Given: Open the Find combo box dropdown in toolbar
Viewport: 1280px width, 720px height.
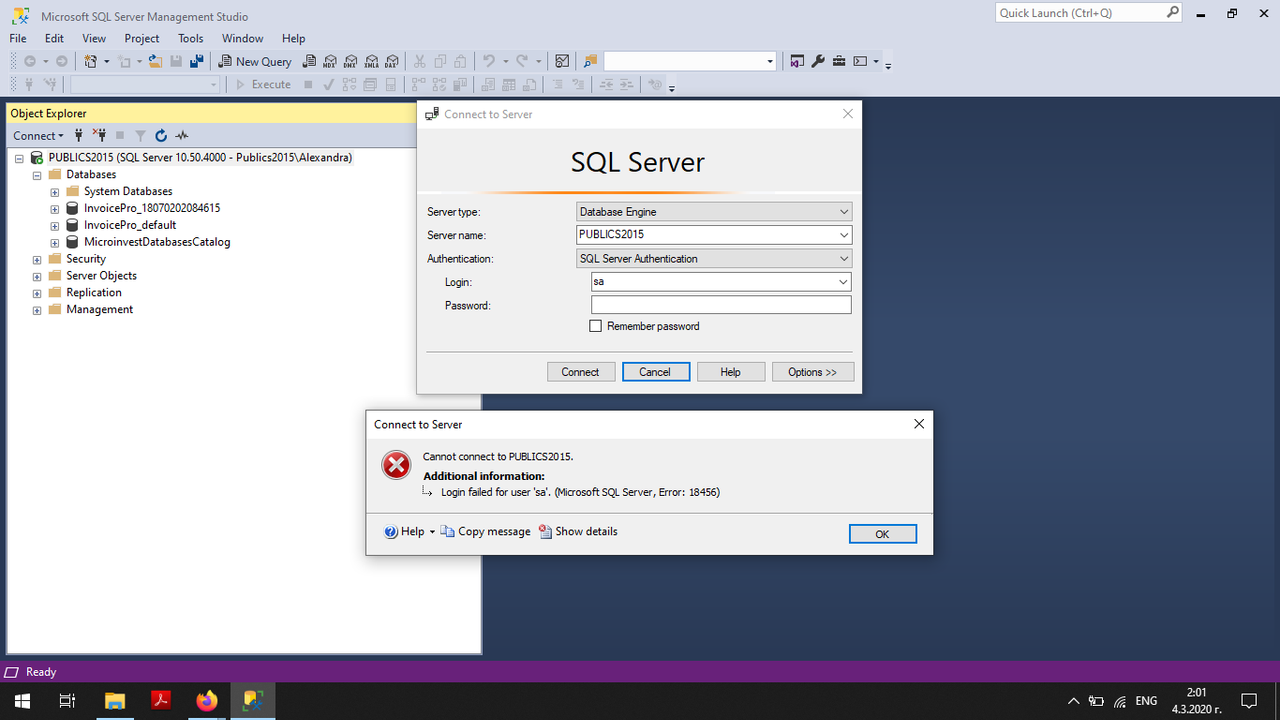Looking at the screenshot, I should coord(769,61).
